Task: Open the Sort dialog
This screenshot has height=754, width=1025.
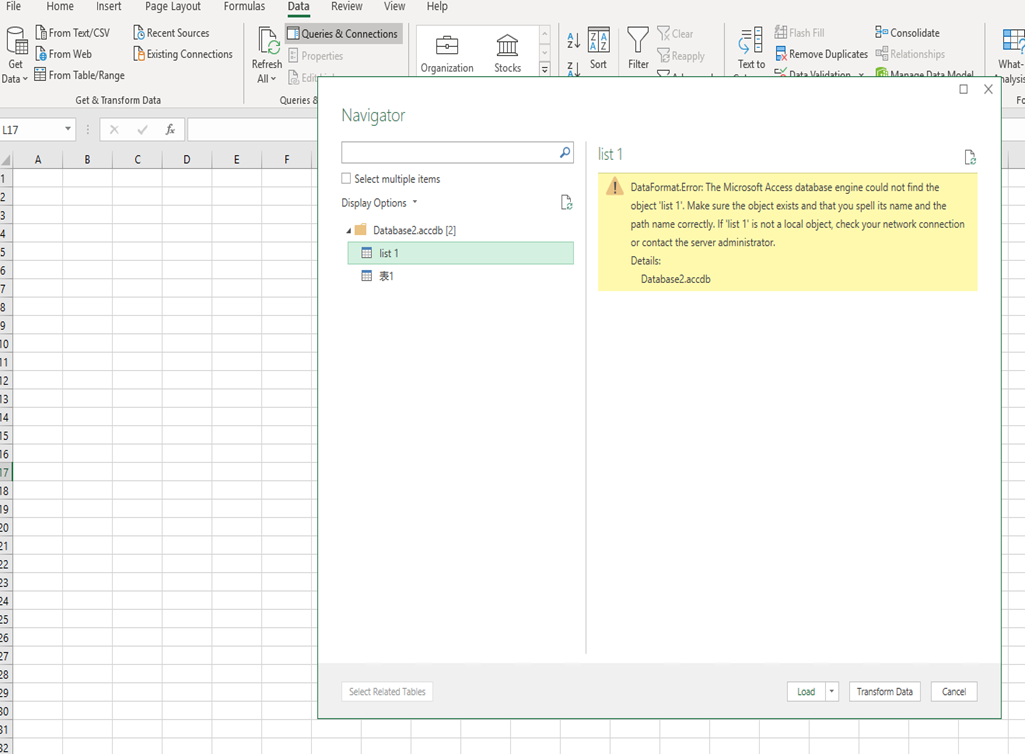Action: point(599,48)
